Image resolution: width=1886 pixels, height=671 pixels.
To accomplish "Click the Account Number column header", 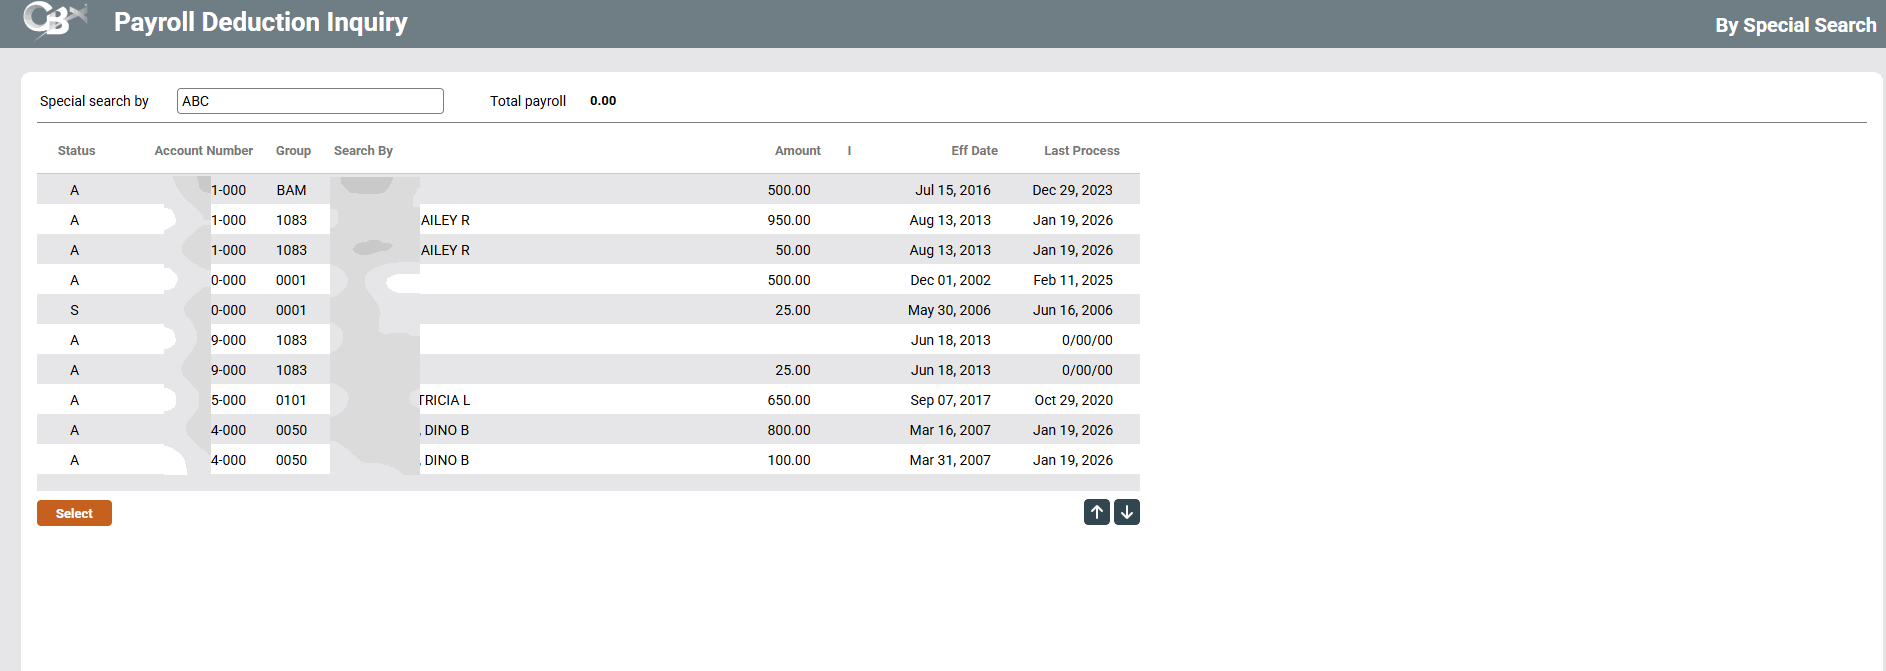I will (203, 151).
